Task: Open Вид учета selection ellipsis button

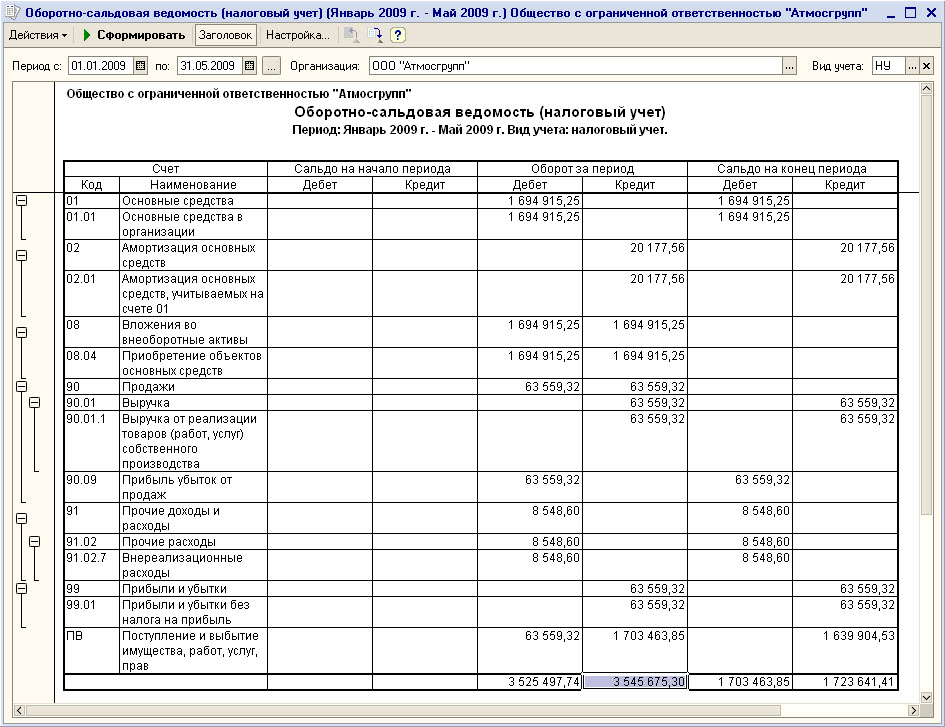Action: pyautogui.click(x=912, y=66)
